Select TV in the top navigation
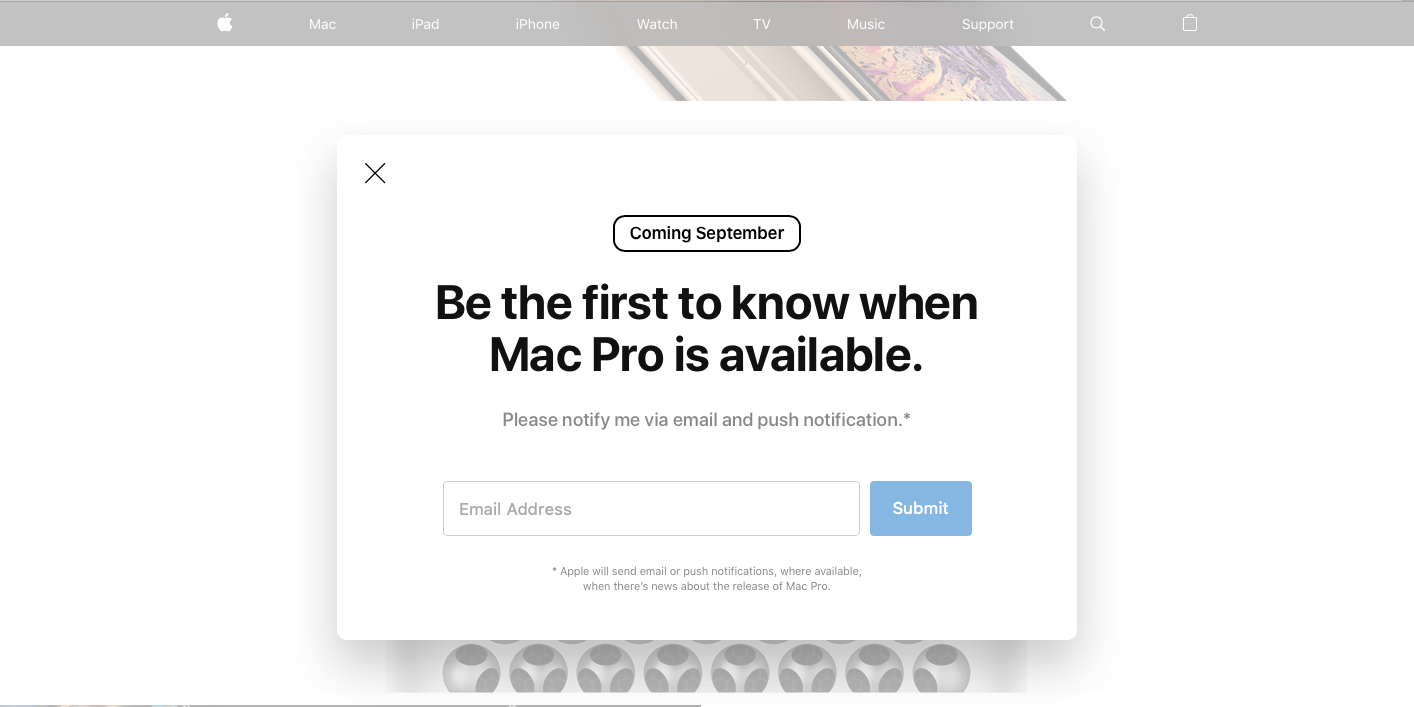This screenshot has height=707, width=1414. coord(762,24)
